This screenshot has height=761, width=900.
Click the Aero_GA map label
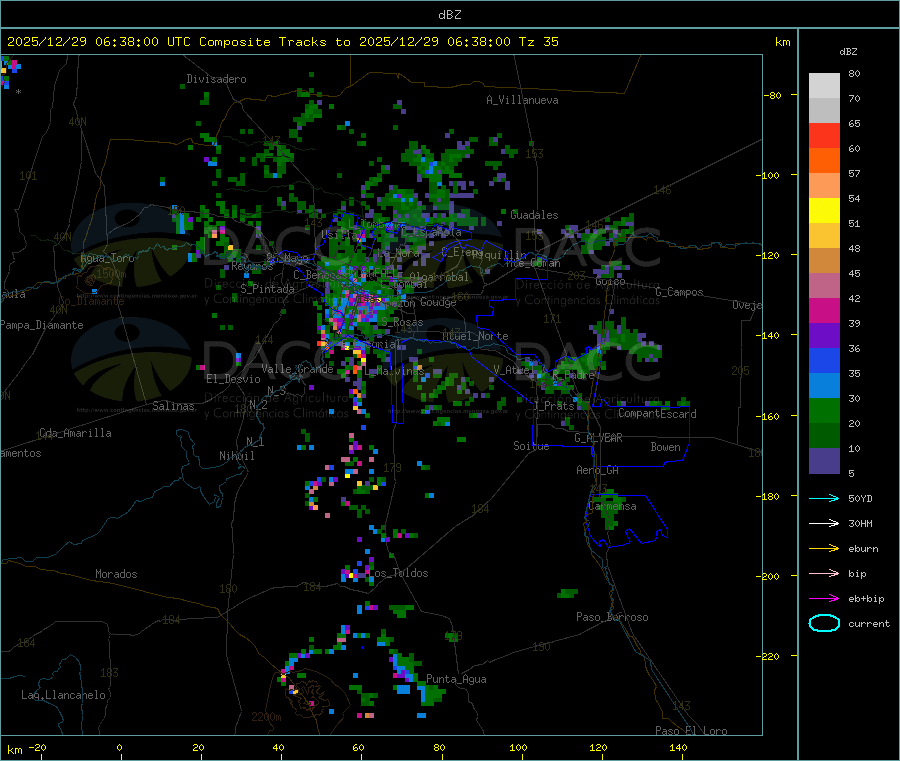tap(598, 470)
